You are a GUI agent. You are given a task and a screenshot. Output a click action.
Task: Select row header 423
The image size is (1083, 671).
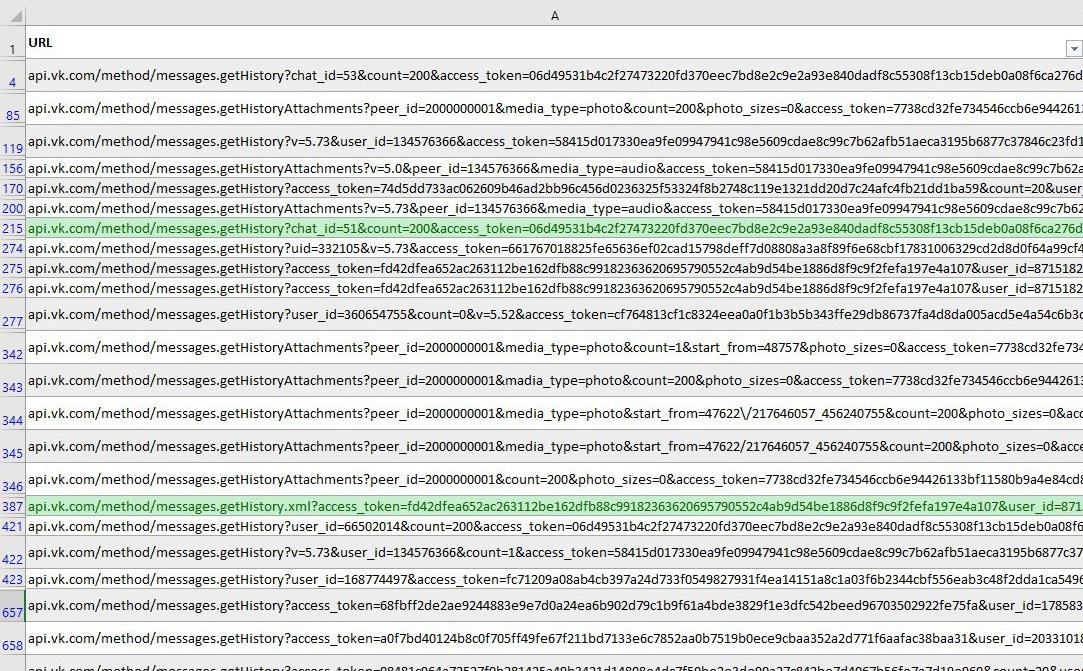(12, 579)
